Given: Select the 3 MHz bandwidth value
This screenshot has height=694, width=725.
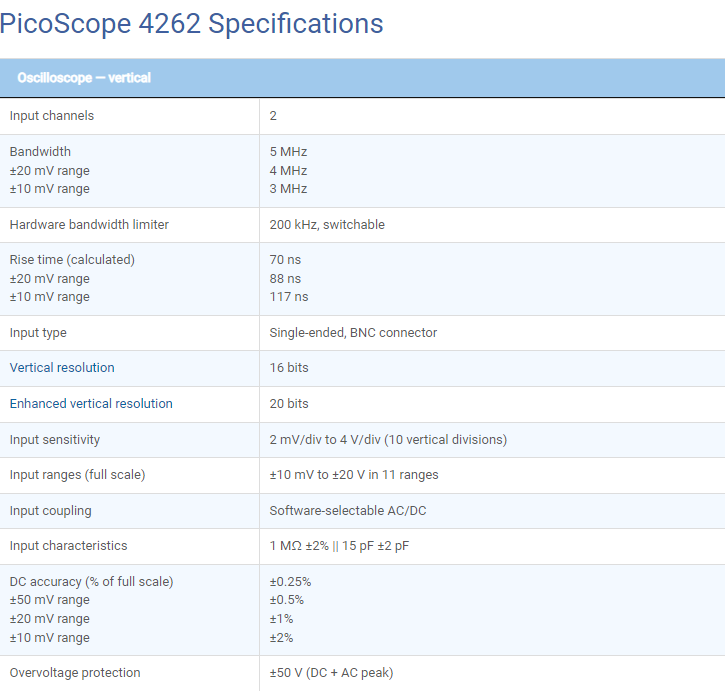Looking at the screenshot, I should pos(289,189).
